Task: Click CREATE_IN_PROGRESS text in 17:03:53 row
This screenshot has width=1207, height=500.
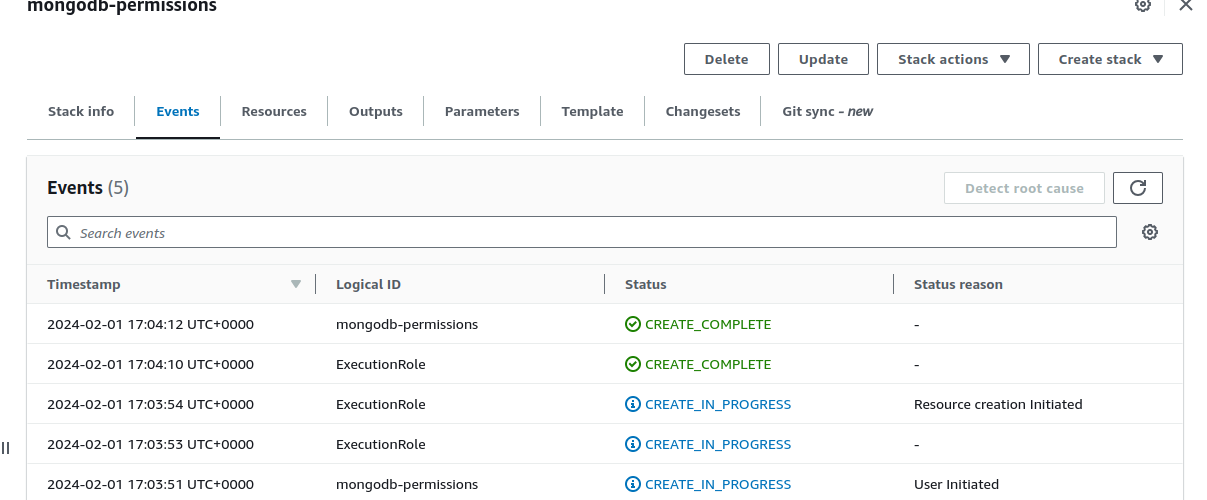Action: pyautogui.click(x=718, y=444)
